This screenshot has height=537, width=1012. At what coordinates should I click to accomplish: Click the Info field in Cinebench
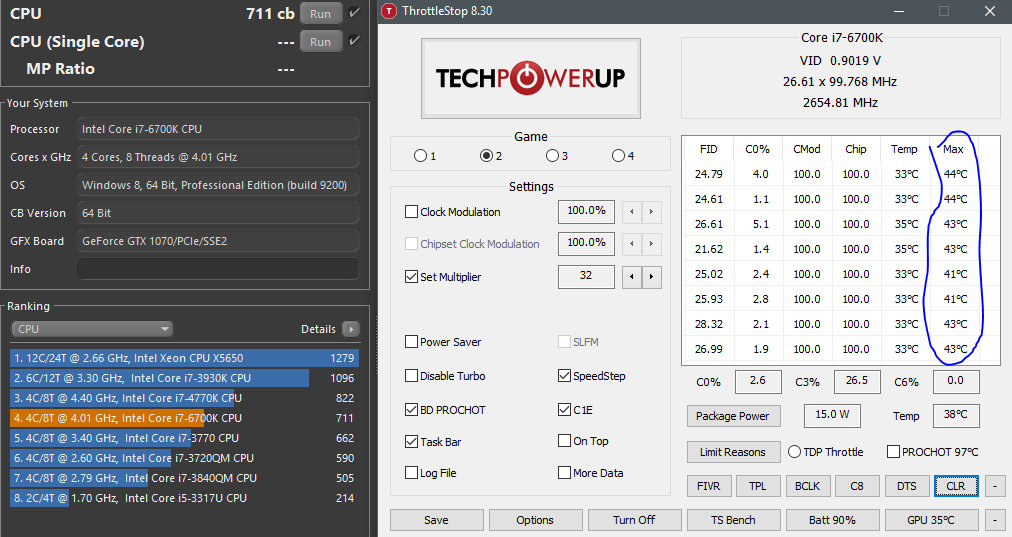tap(218, 269)
